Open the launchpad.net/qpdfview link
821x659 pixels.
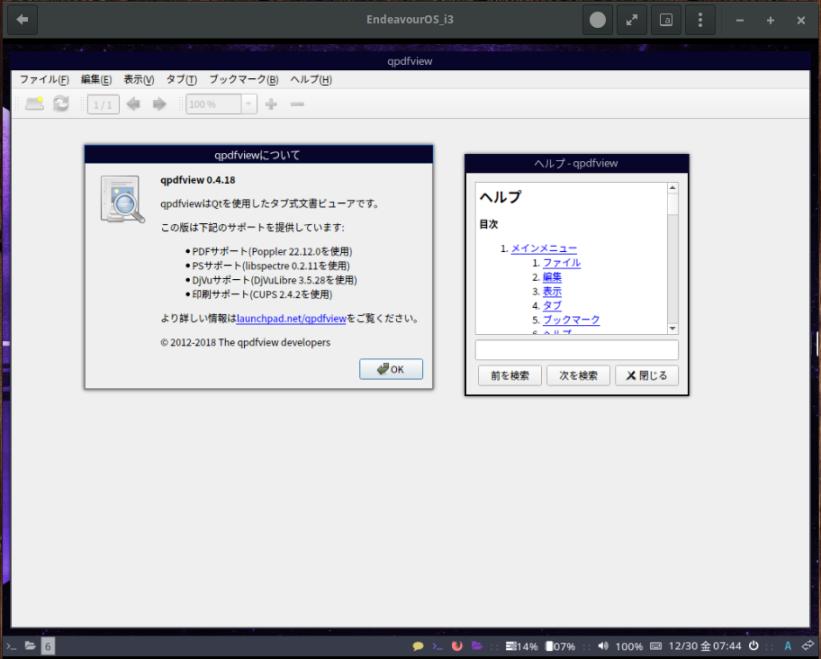pyautogui.click(x=291, y=318)
